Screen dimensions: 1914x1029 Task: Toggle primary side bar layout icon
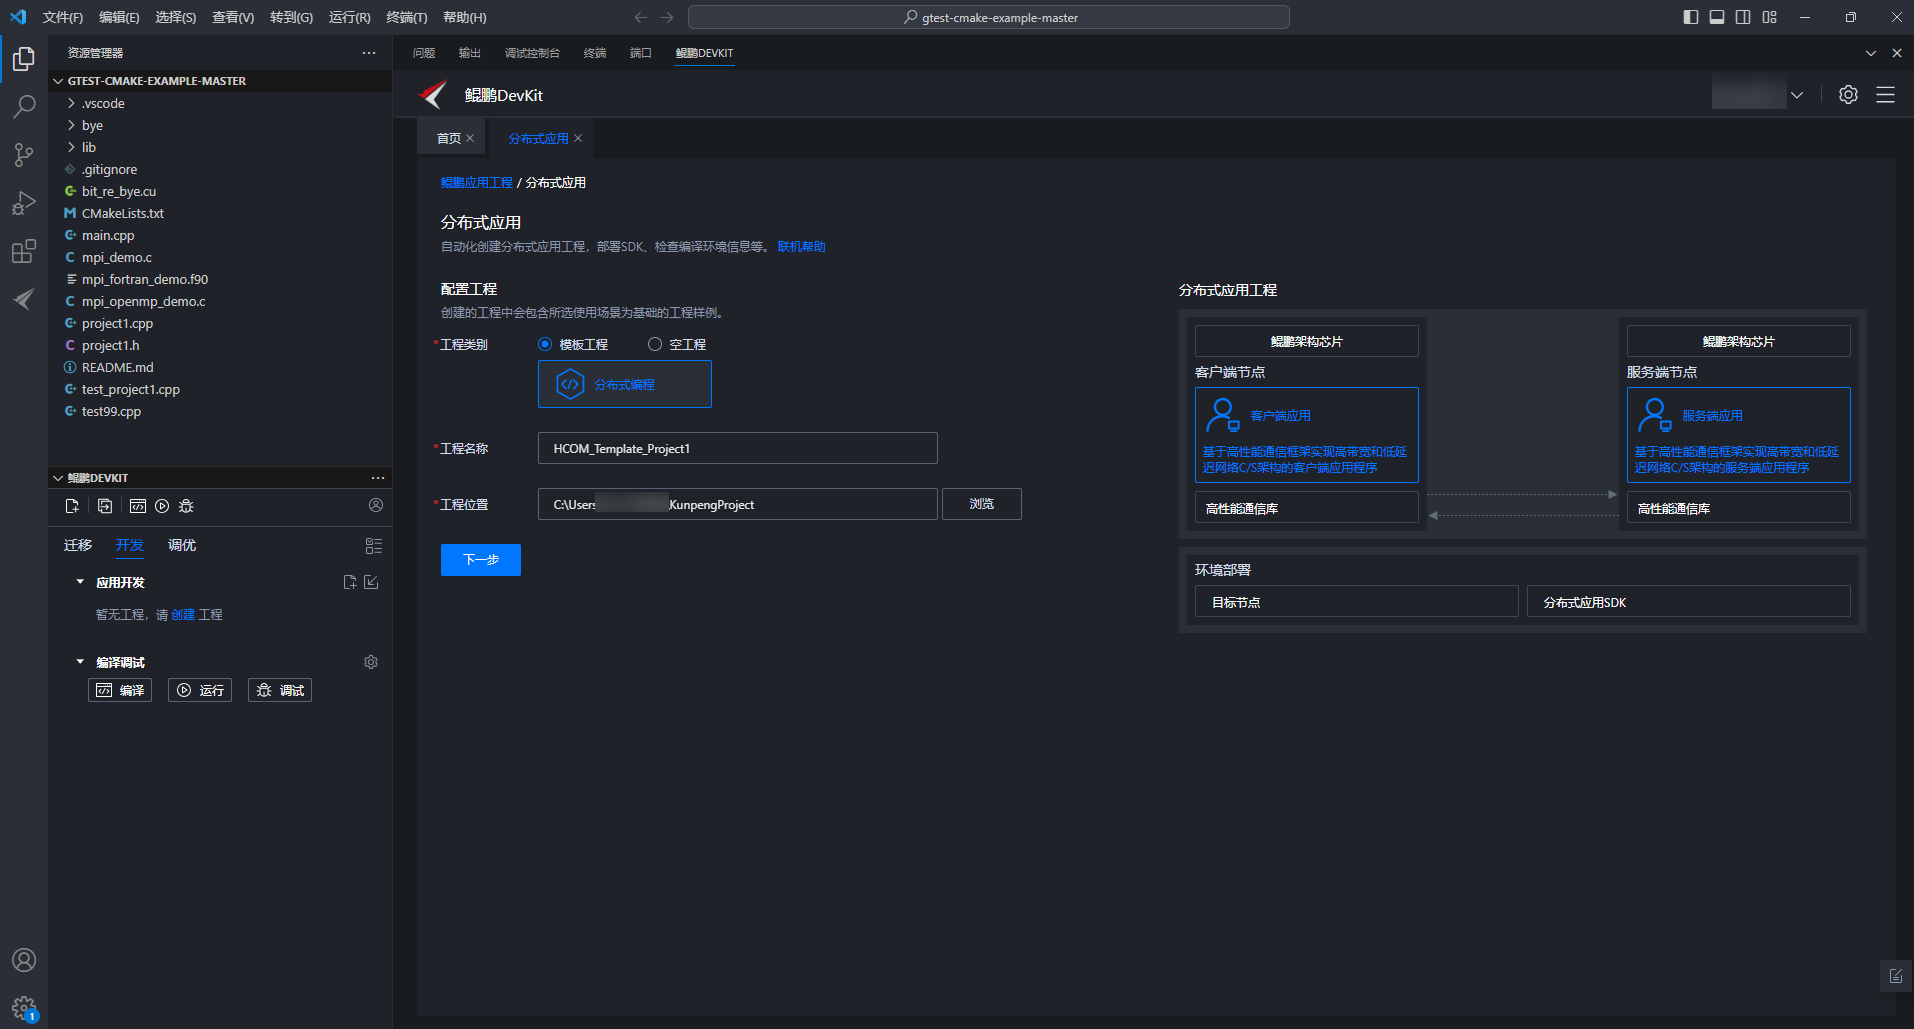pos(1691,17)
